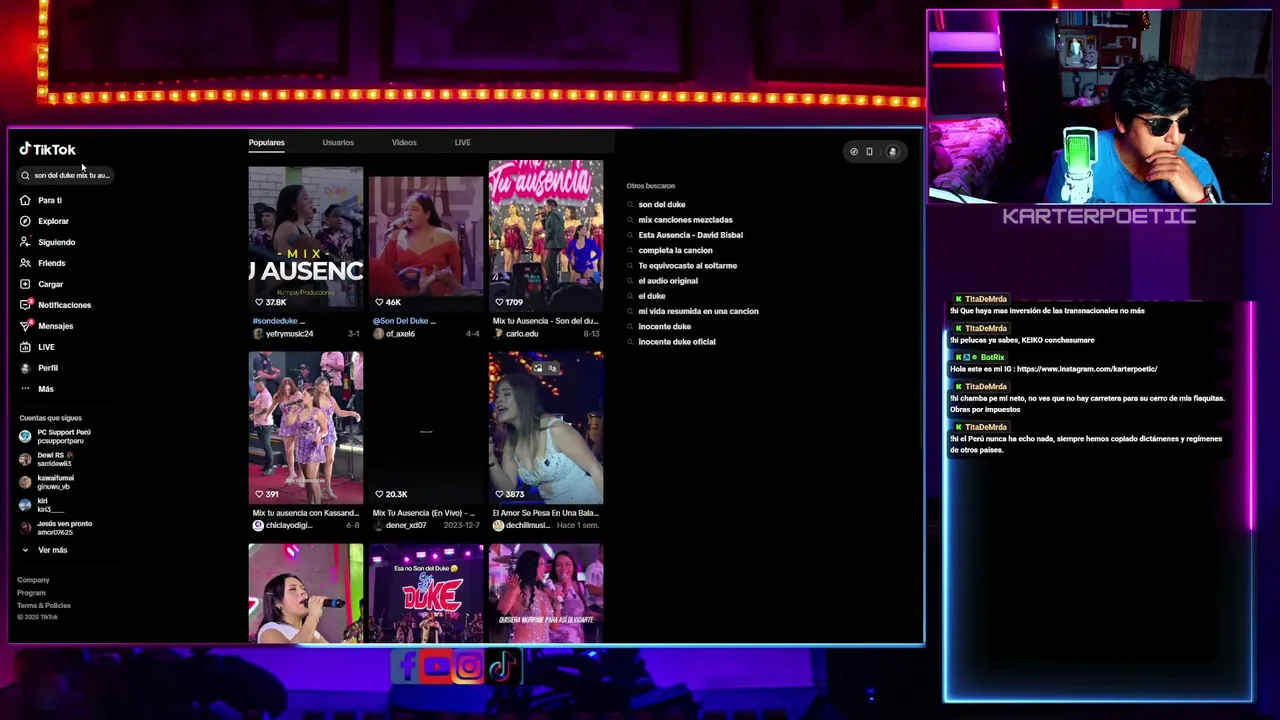Screen dimensions: 1280x720
Task: Open Dewi RS followed account
Action: coord(47,459)
